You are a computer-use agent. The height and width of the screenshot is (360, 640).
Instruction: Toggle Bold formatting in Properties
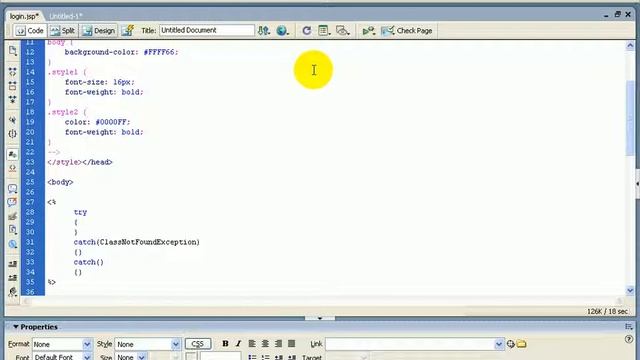225,344
